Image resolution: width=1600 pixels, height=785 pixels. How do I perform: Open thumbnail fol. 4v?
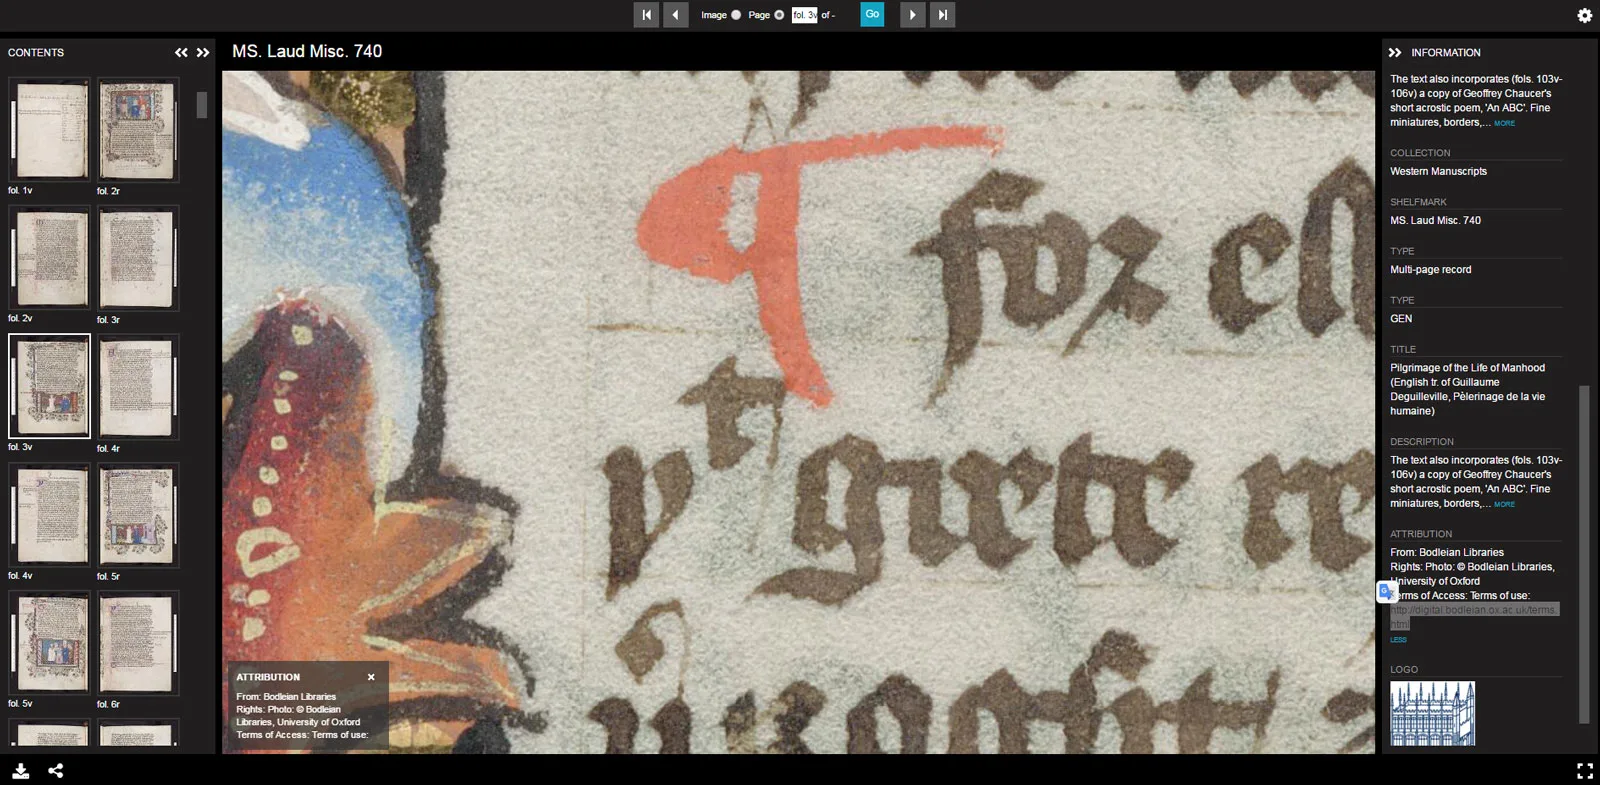click(x=50, y=515)
